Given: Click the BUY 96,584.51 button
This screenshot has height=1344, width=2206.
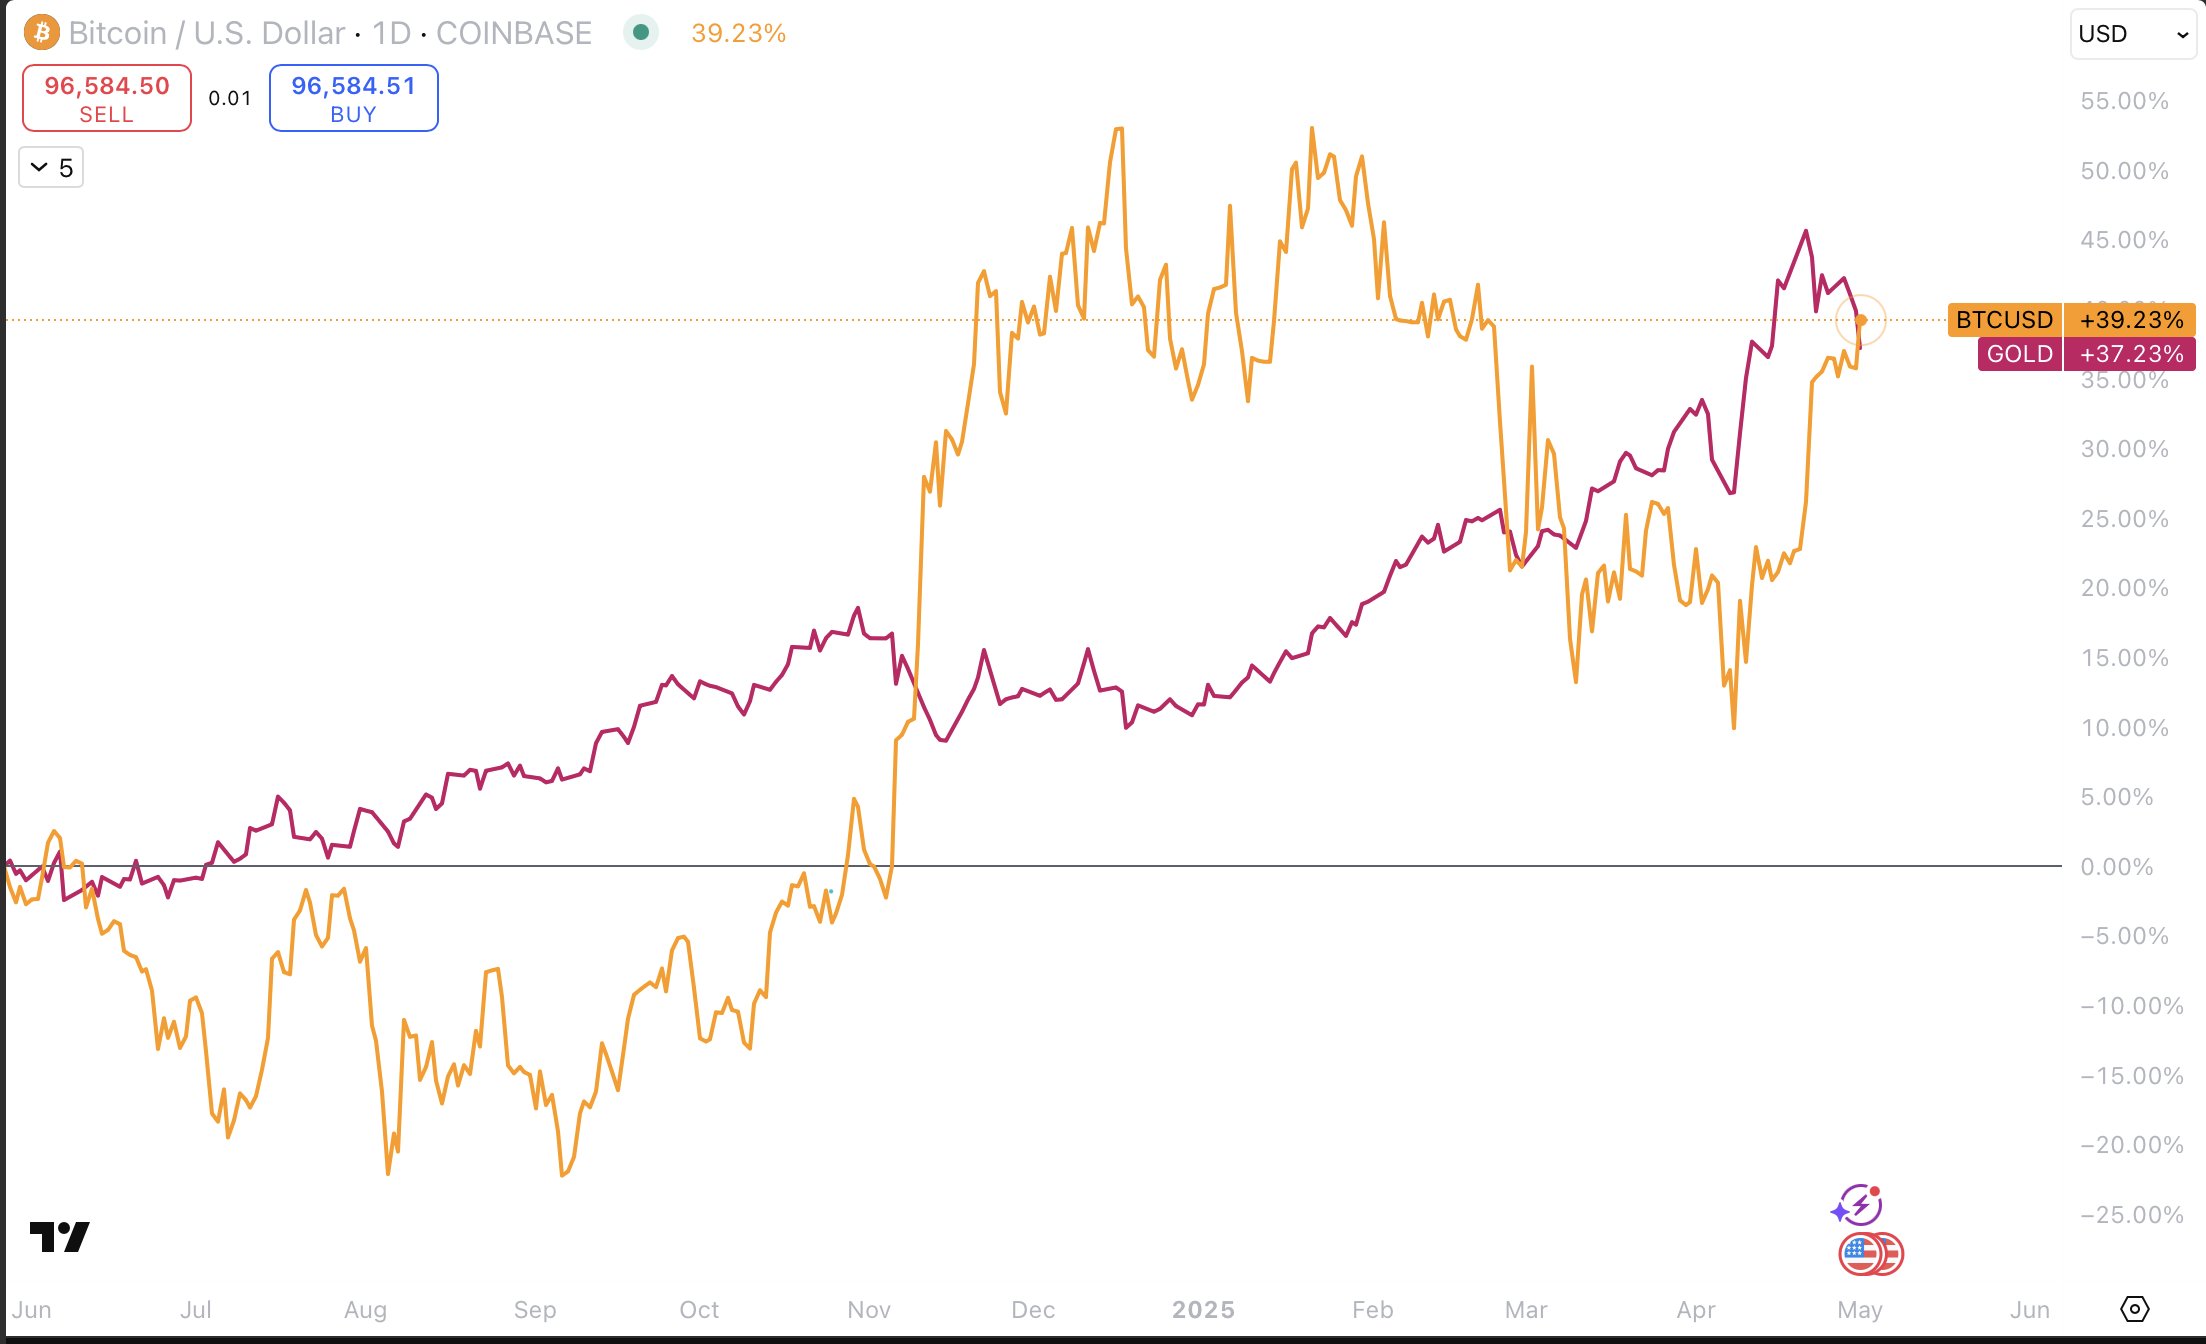Looking at the screenshot, I should [x=353, y=98].
